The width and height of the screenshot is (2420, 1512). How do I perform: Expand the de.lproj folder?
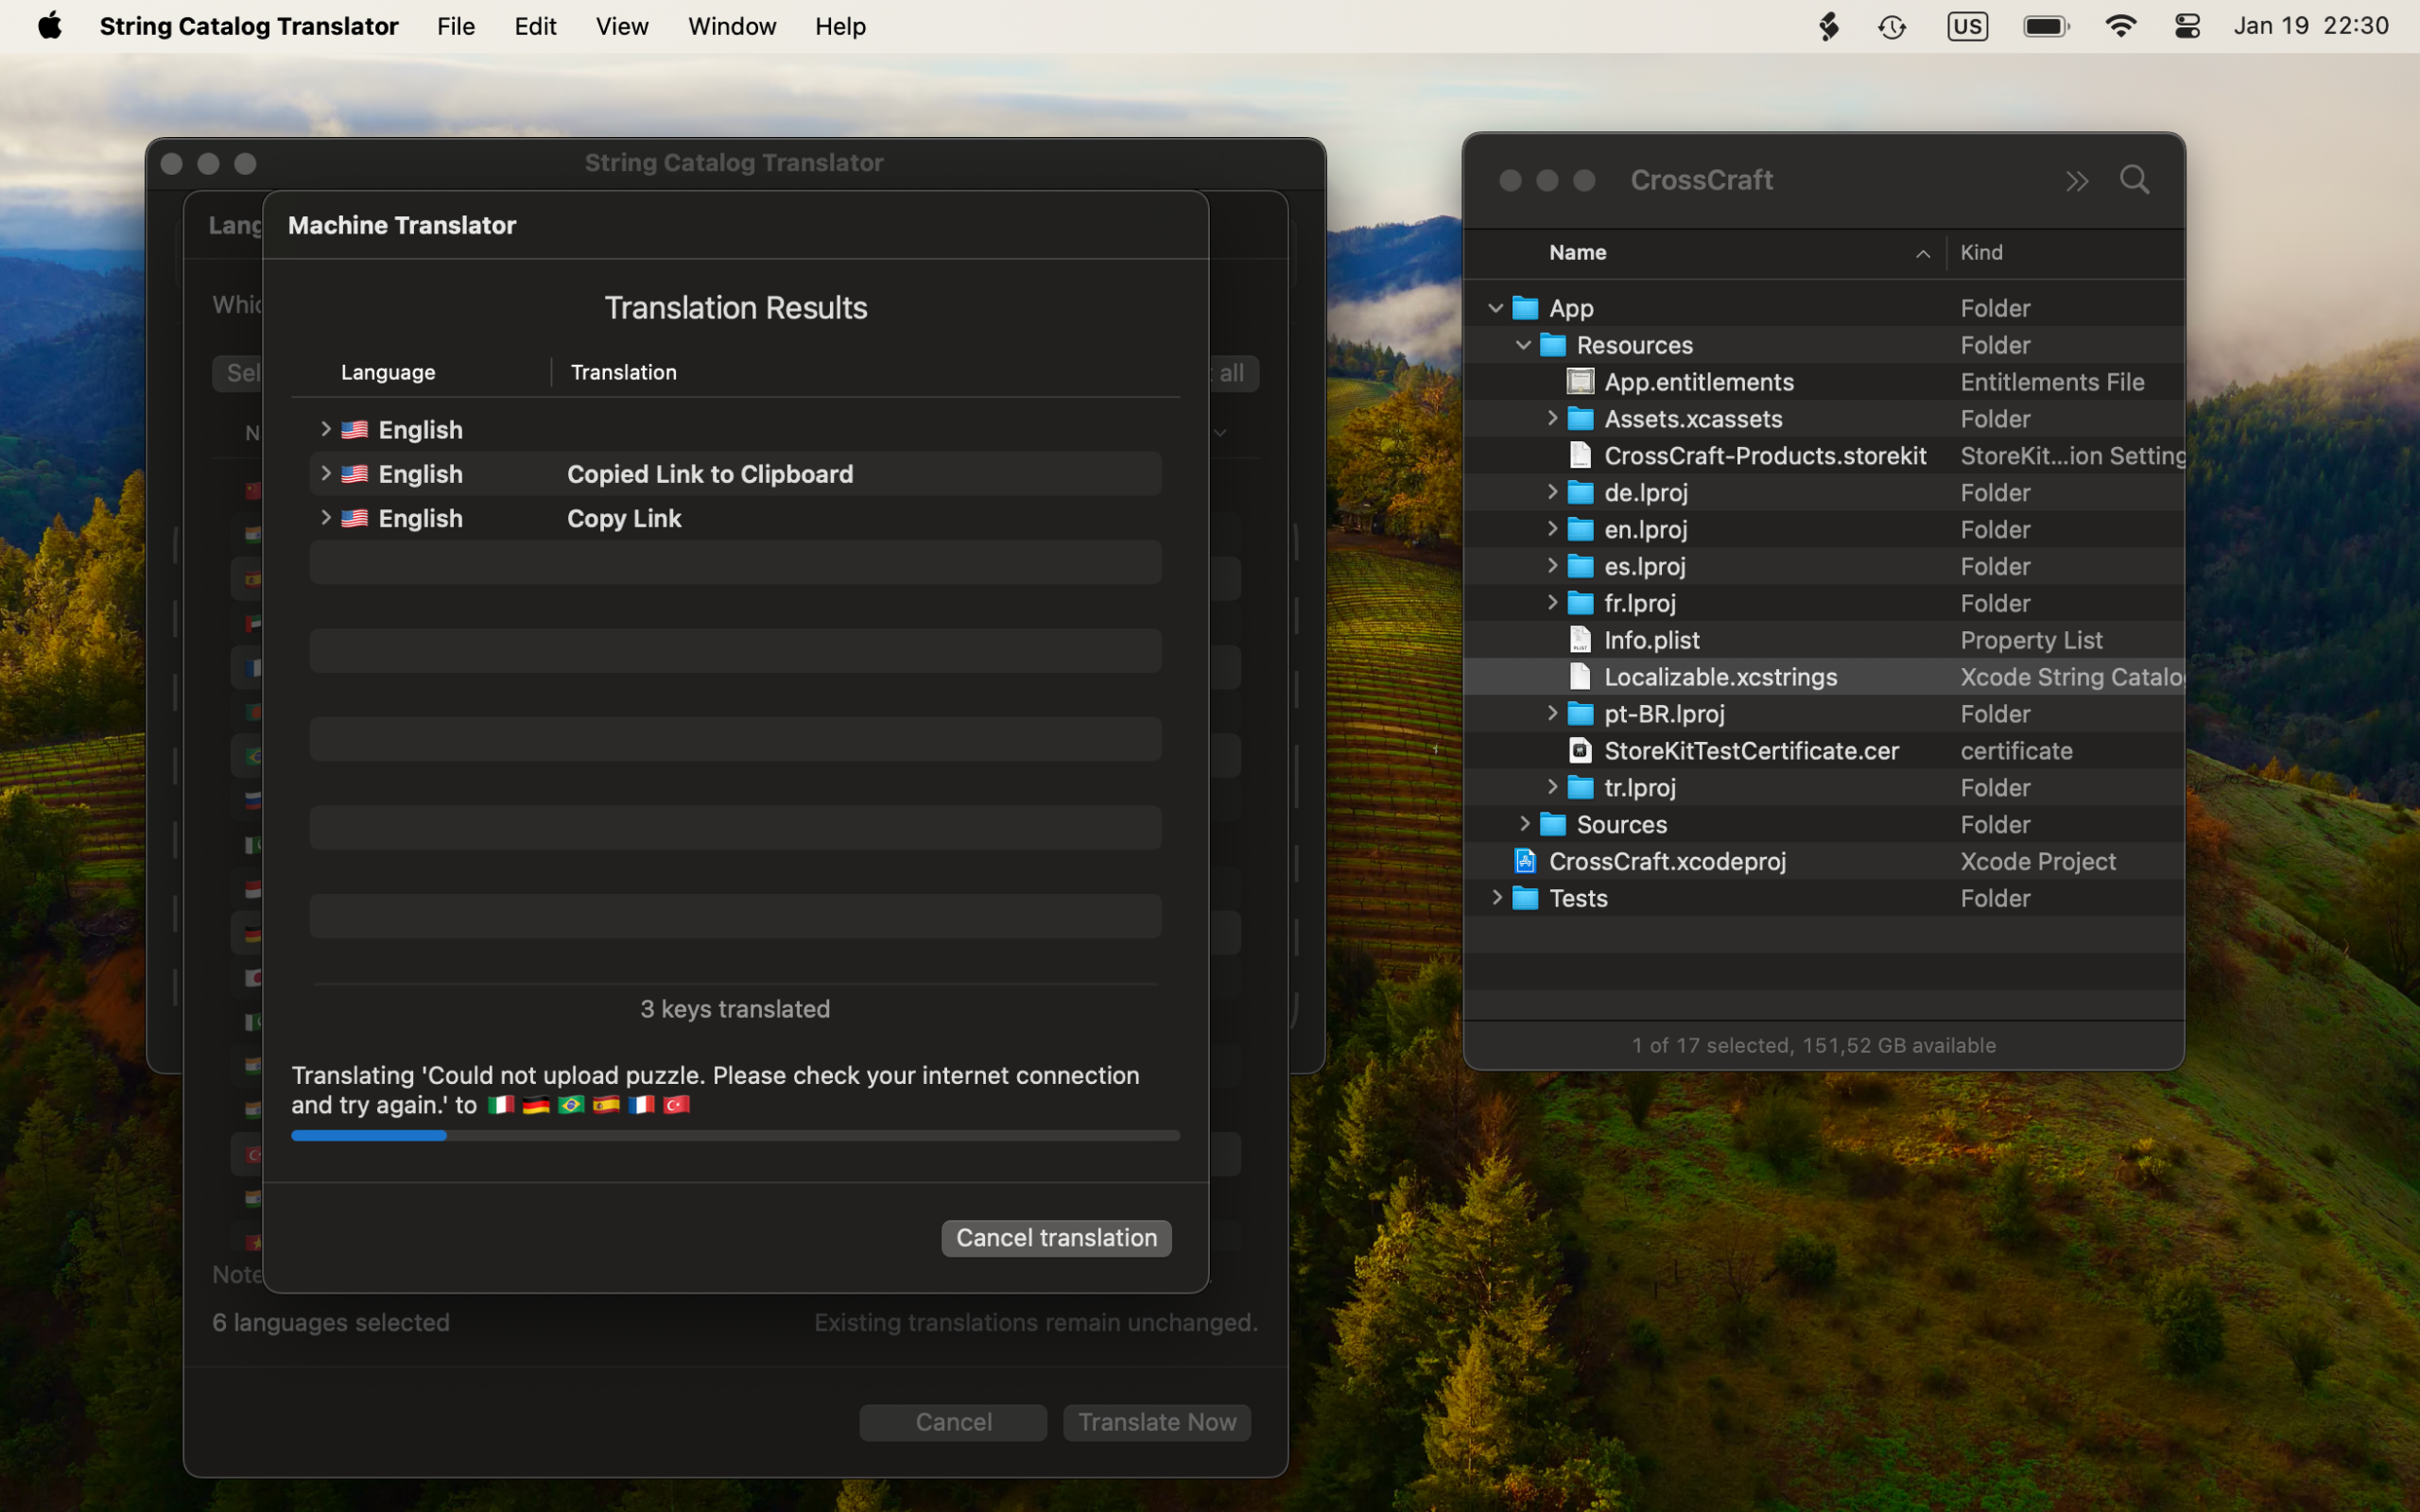pos(1552,492)
